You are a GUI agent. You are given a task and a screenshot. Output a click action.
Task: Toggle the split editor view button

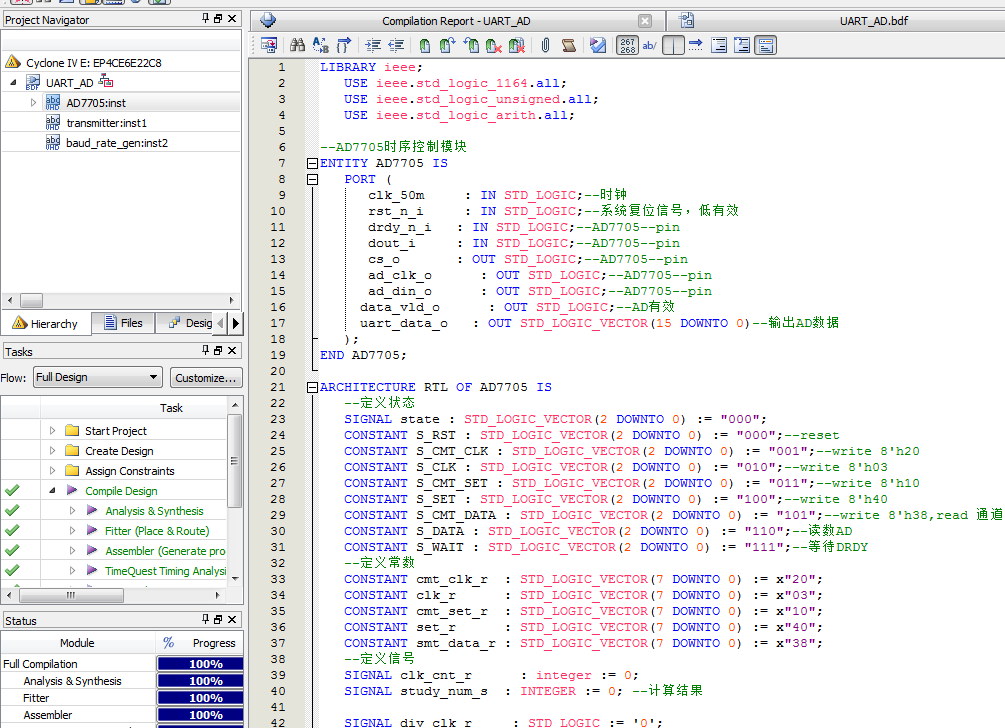pos(673,45)
